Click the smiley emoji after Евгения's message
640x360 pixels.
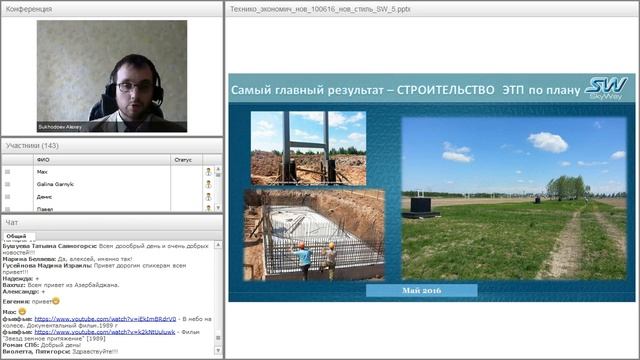[x=56, y=301]
